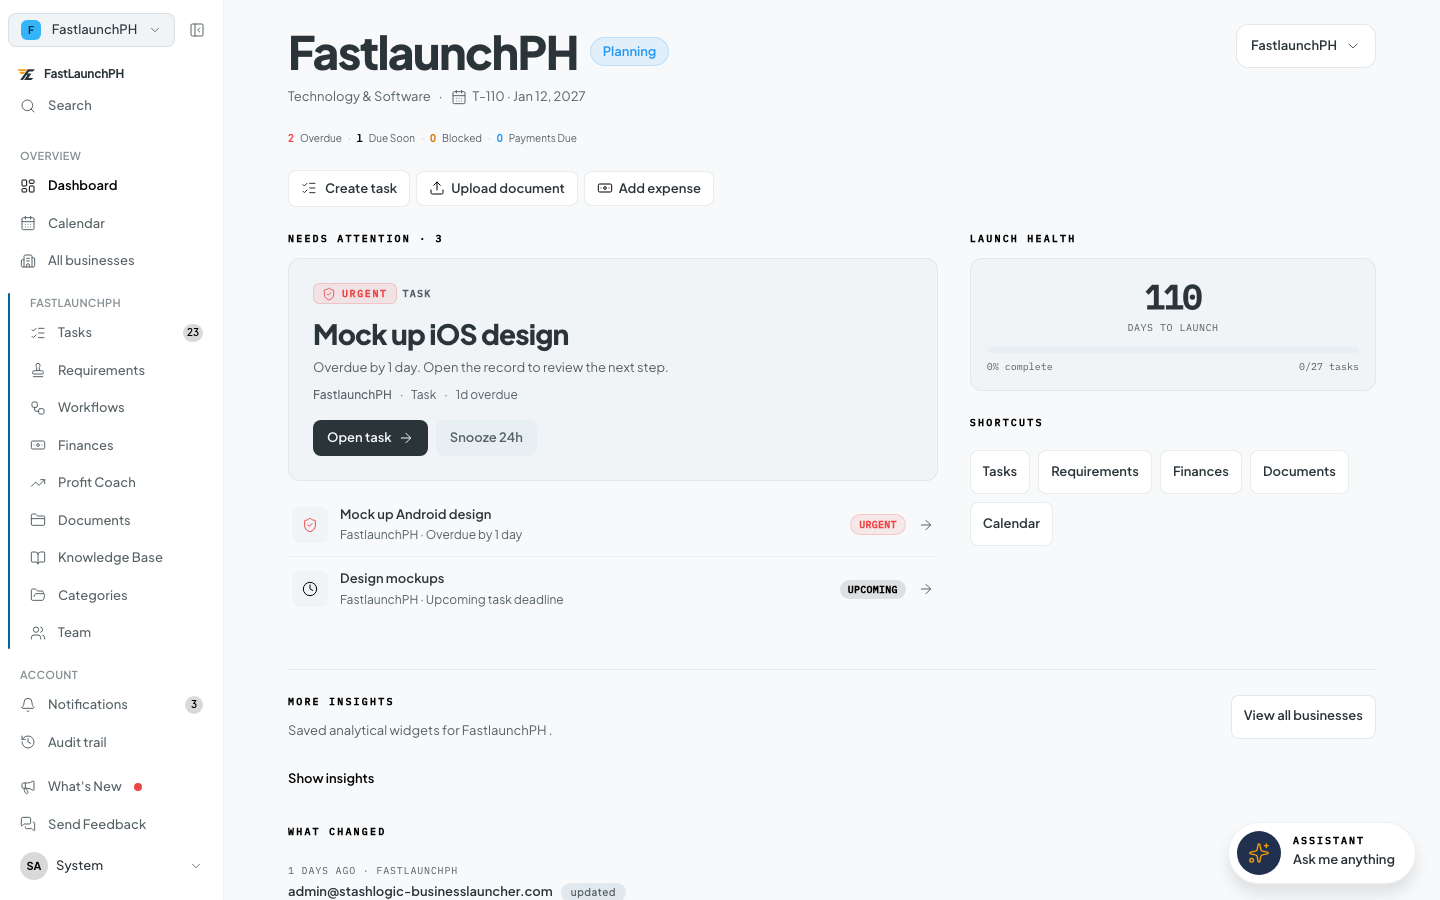This screenshot has height=900, width=1440.
Task: Expand Show insights section
Action: pyautogui.click(x=331, y=779)
